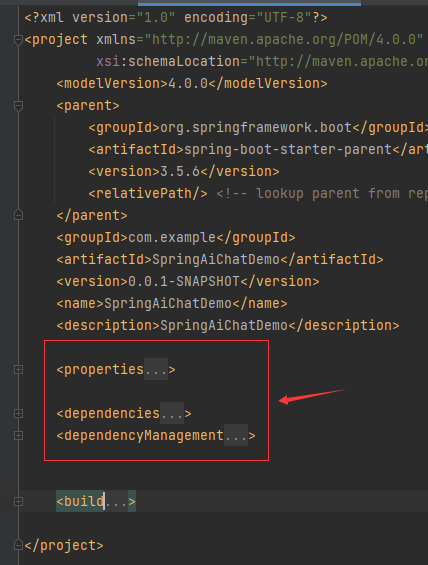This screenshot has width=428, height=565.
Task: Click SpringAiChatDemo in the name tag
Action: coord(168,303)
